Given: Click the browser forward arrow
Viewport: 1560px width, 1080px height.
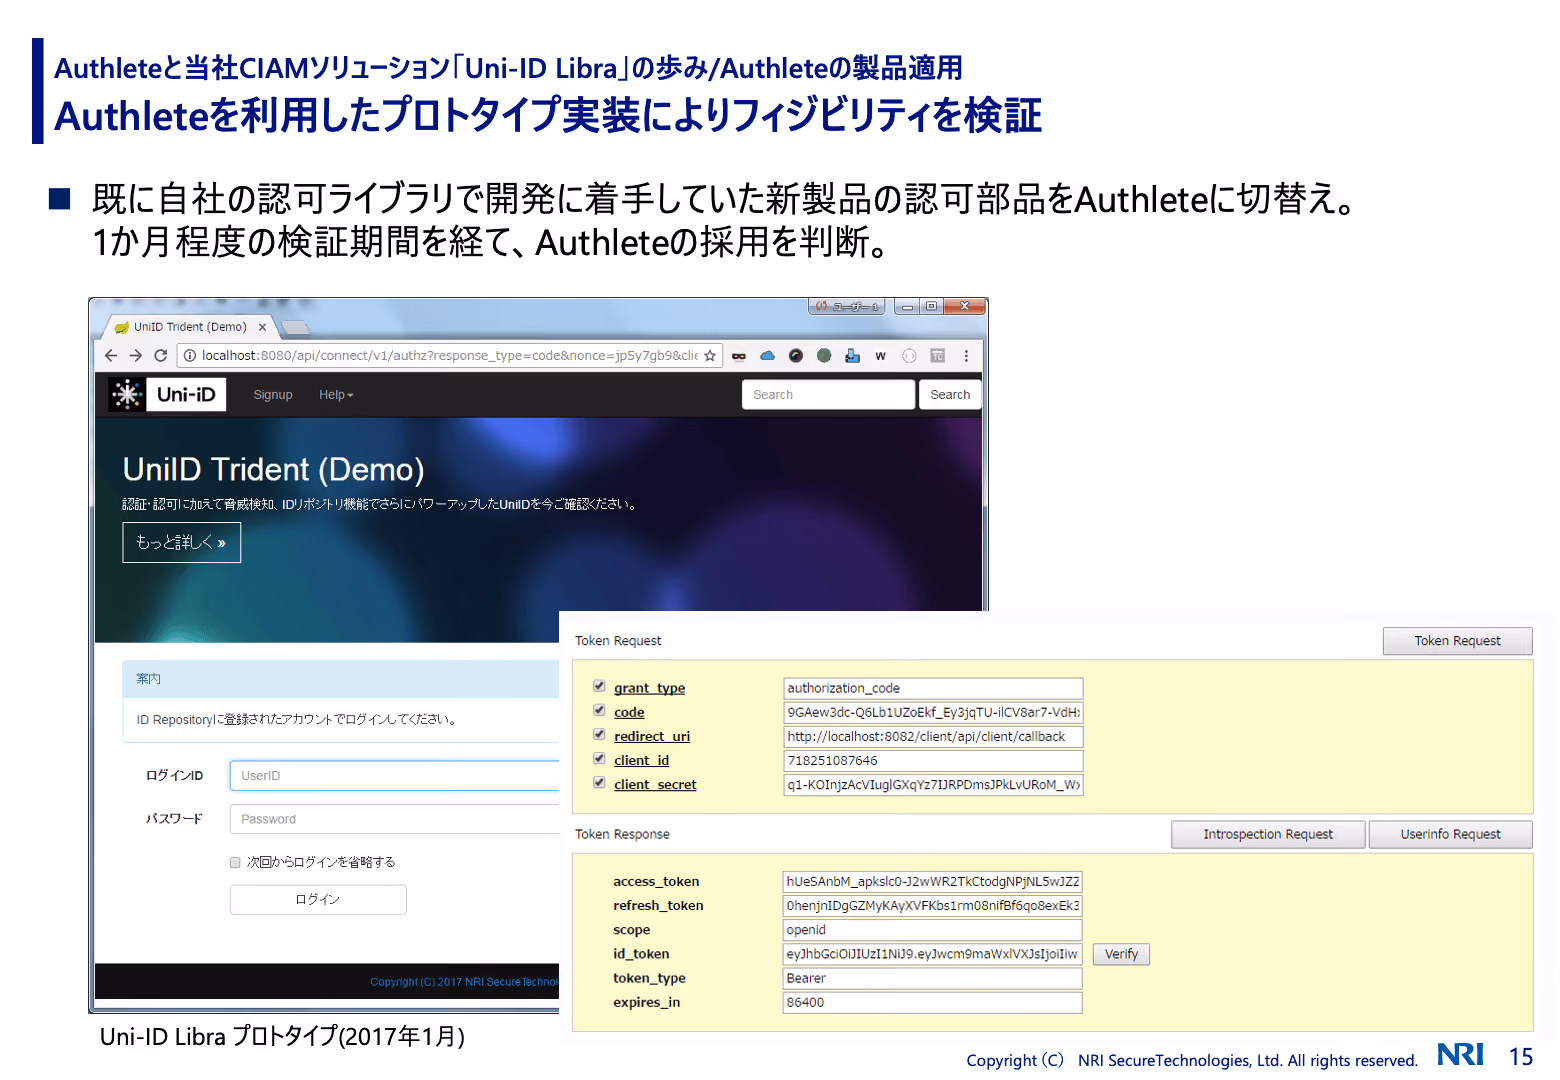Looking at the screenshot, I should (135, 356).
